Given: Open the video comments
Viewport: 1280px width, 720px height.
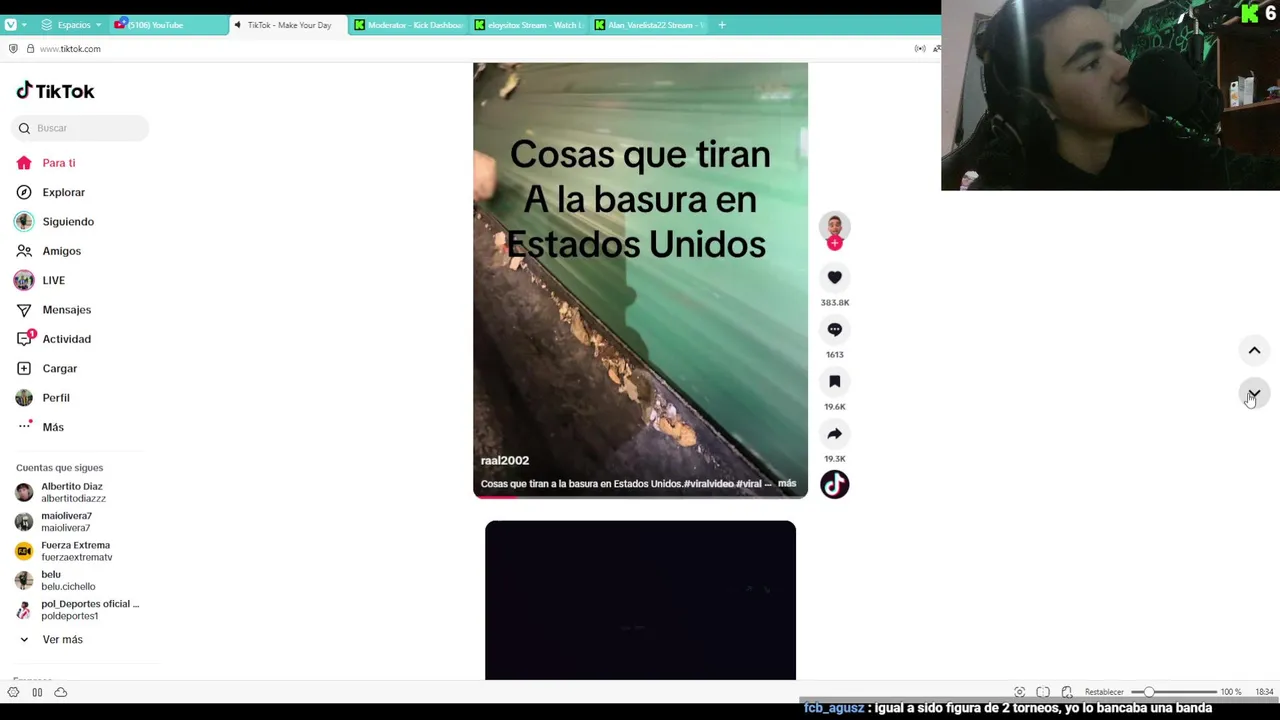Looking at the screenshot, I should coord(835,330).
